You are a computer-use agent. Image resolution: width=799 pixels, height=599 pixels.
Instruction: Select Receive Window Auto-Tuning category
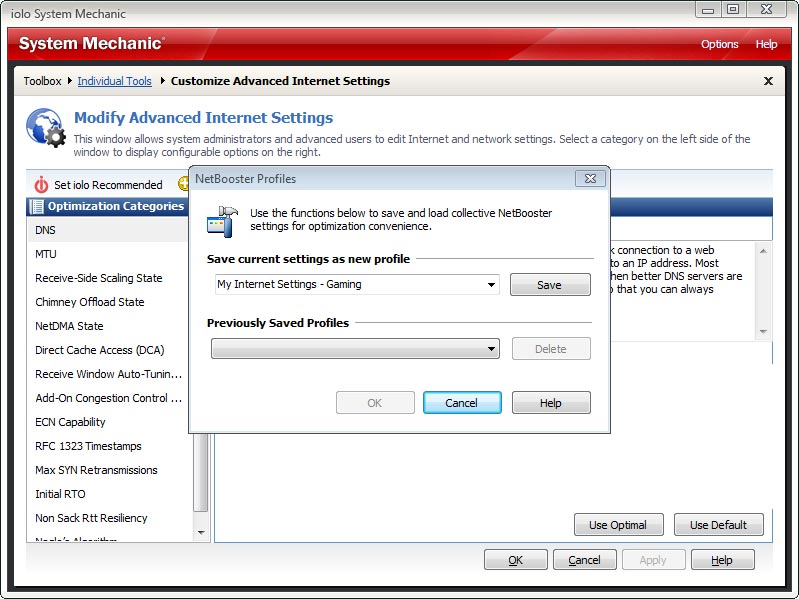click(108, 374)
